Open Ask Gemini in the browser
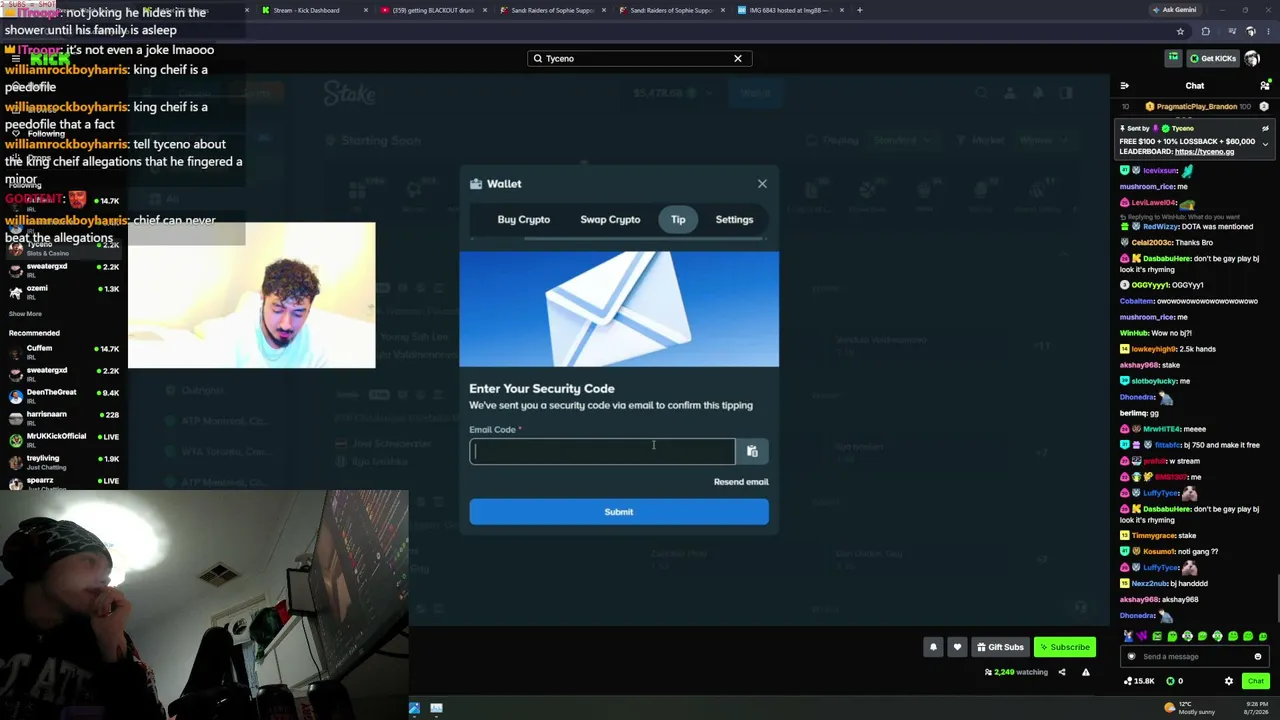The image size is (1280, 720). click(x=1174, y=10)
